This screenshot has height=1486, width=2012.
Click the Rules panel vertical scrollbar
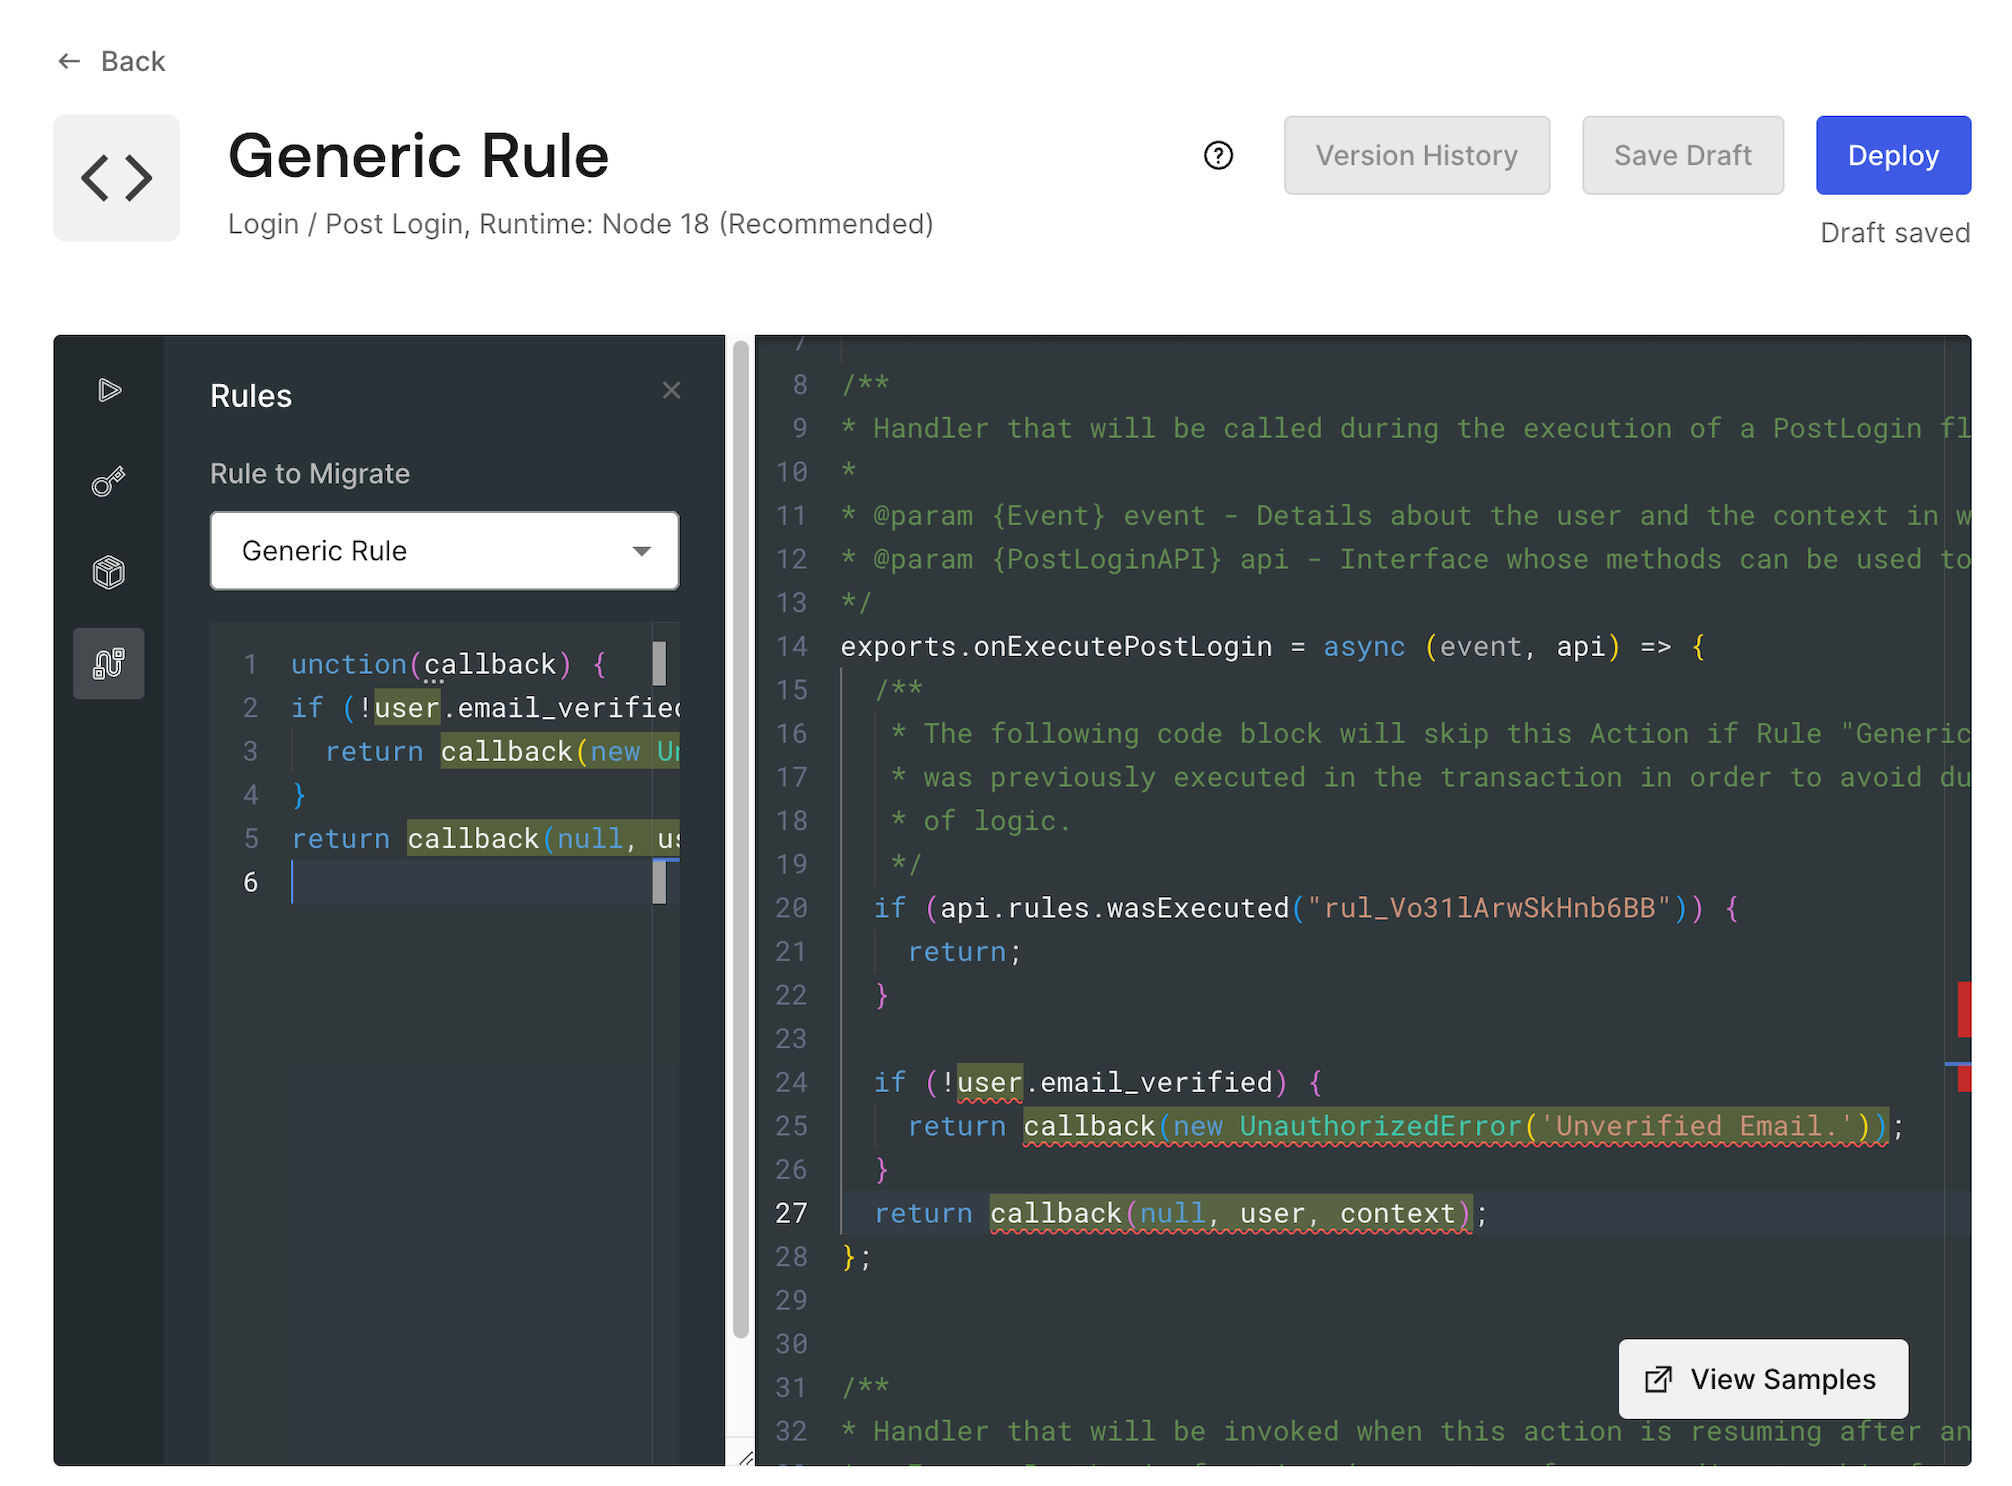(x=741, y=840)
